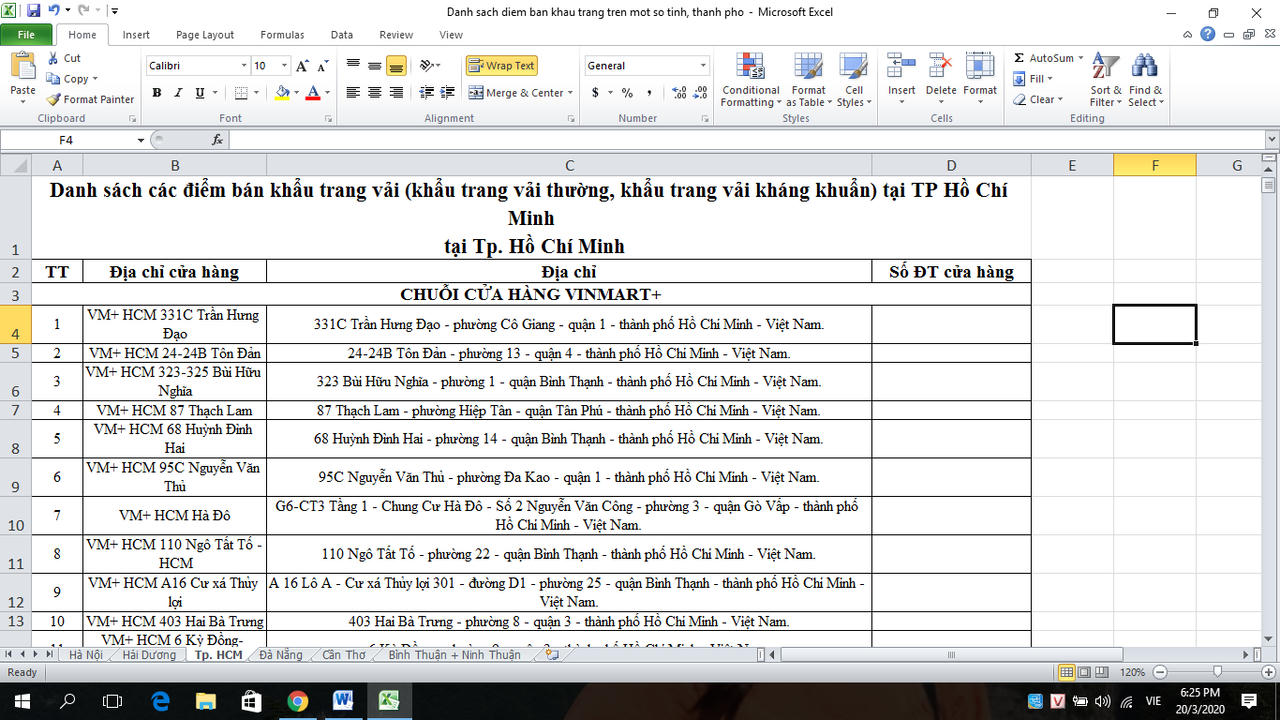Switch to the Đà Nẵng sheet tab
The height and width of the screenshot is (720, 1280).
click(x=280, y=655)
